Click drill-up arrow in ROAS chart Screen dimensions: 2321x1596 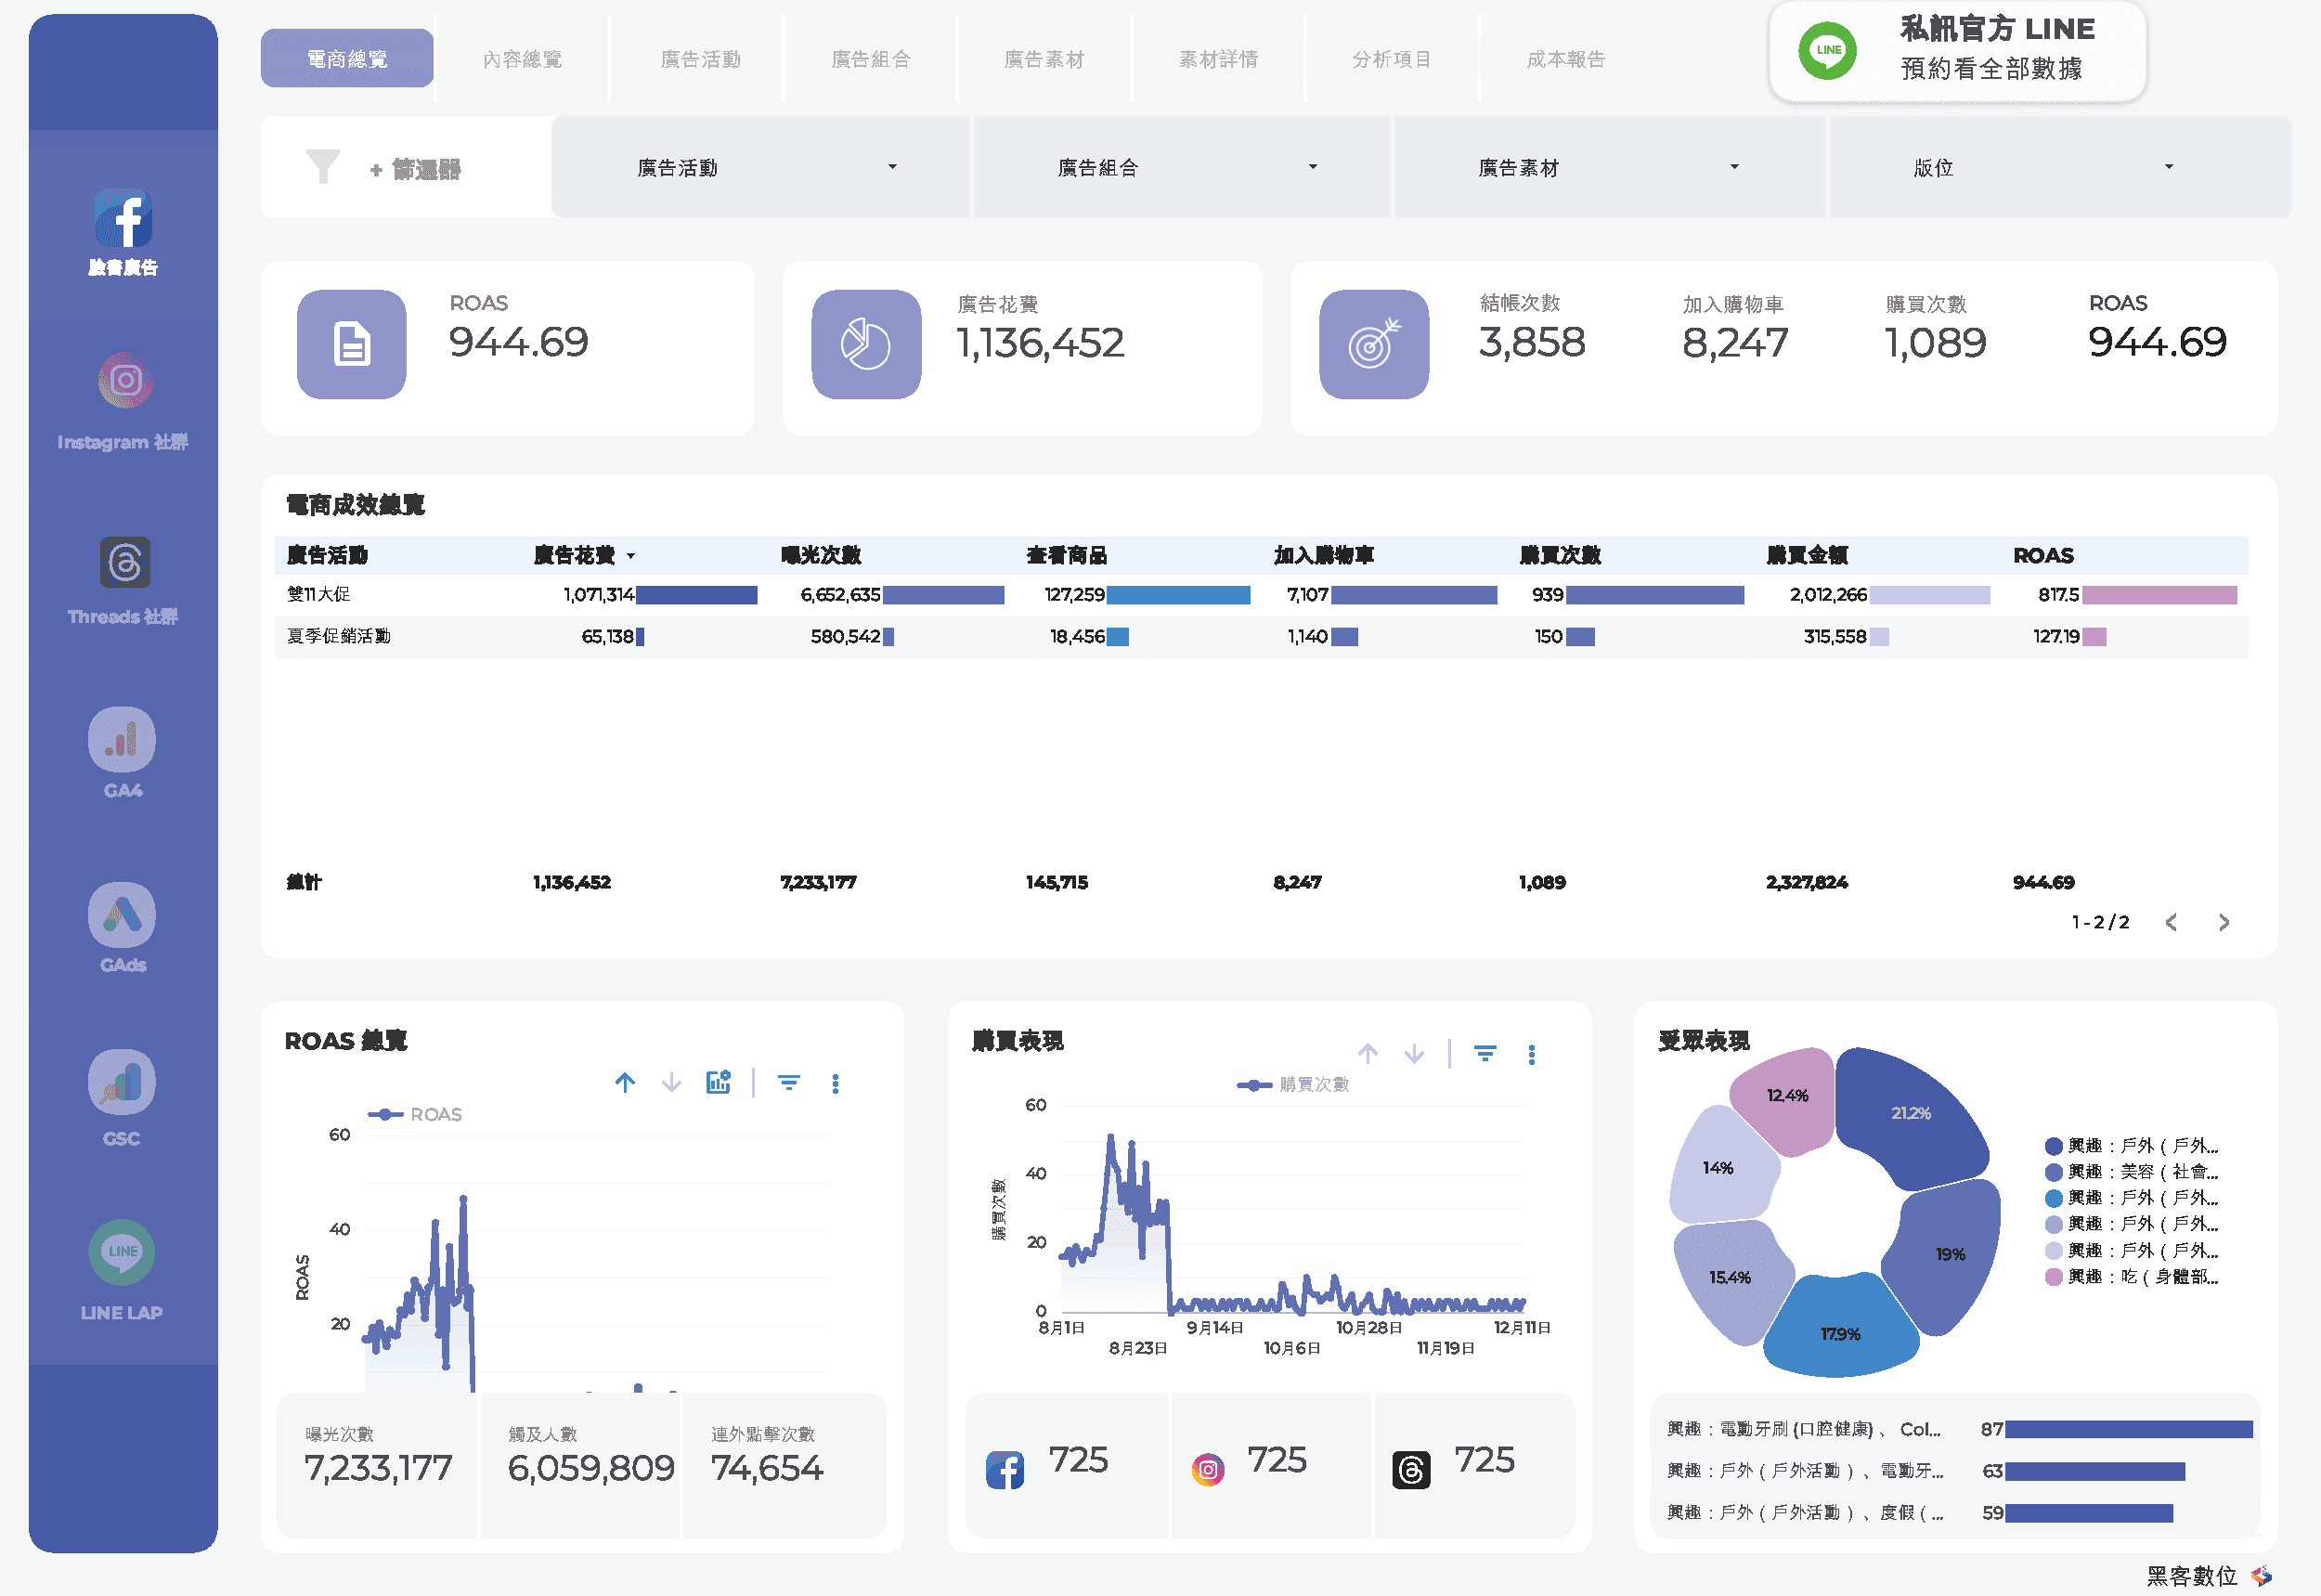pyautogui.click(x=625, y=1083)
